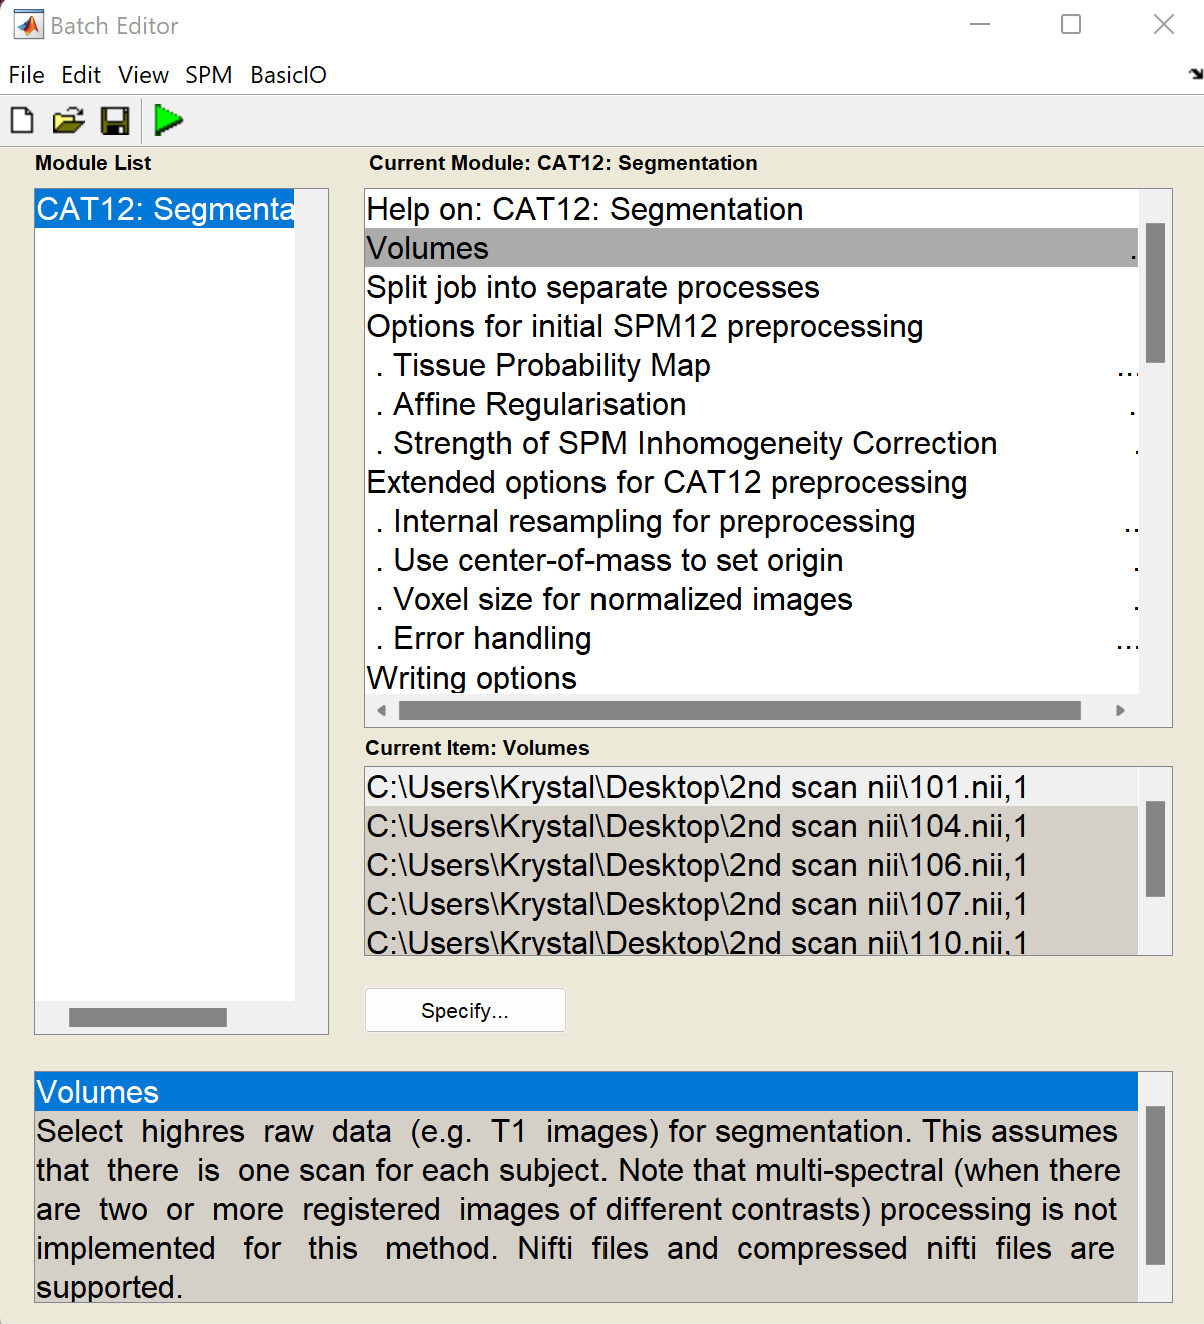
Task: Open the Load Batch folder icon
Action: click(68, 121)
